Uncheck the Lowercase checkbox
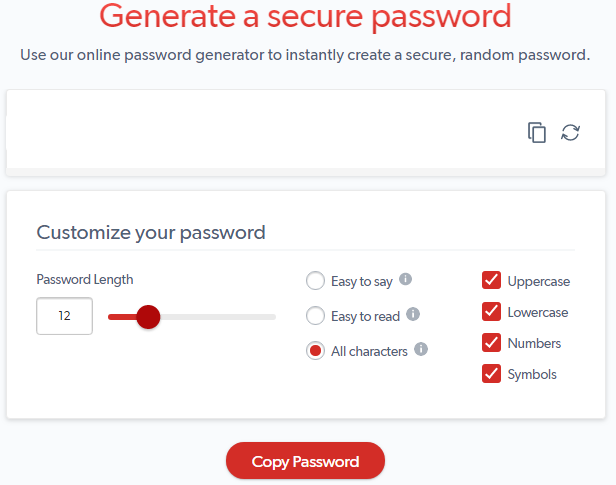 coord(491,311)
